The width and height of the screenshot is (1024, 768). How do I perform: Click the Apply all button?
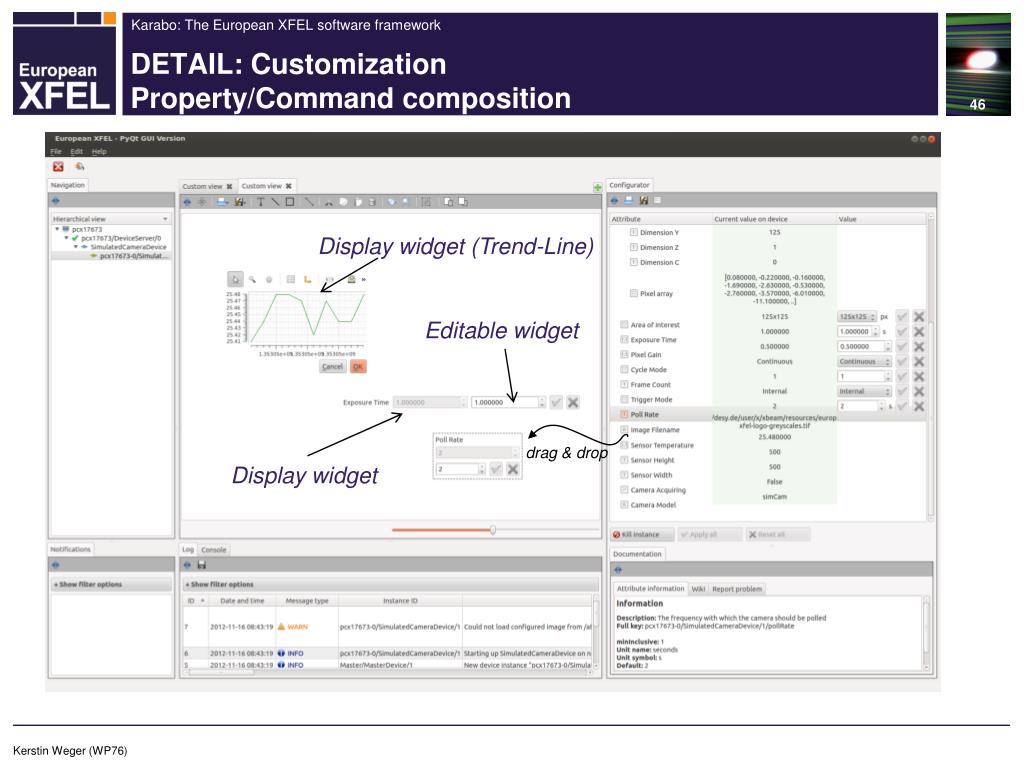coord(710,535)
